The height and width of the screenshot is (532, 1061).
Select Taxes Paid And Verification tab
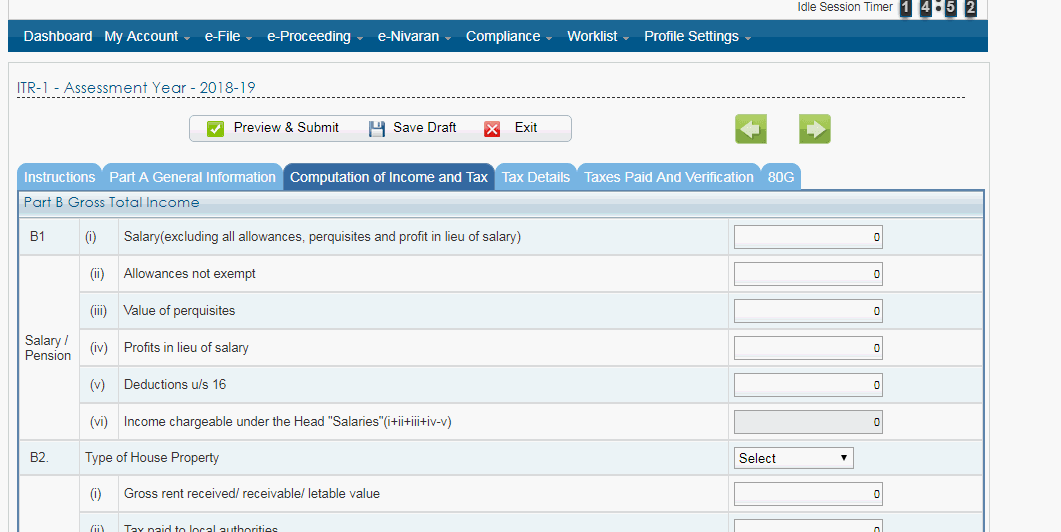click(x=669, y=177)
